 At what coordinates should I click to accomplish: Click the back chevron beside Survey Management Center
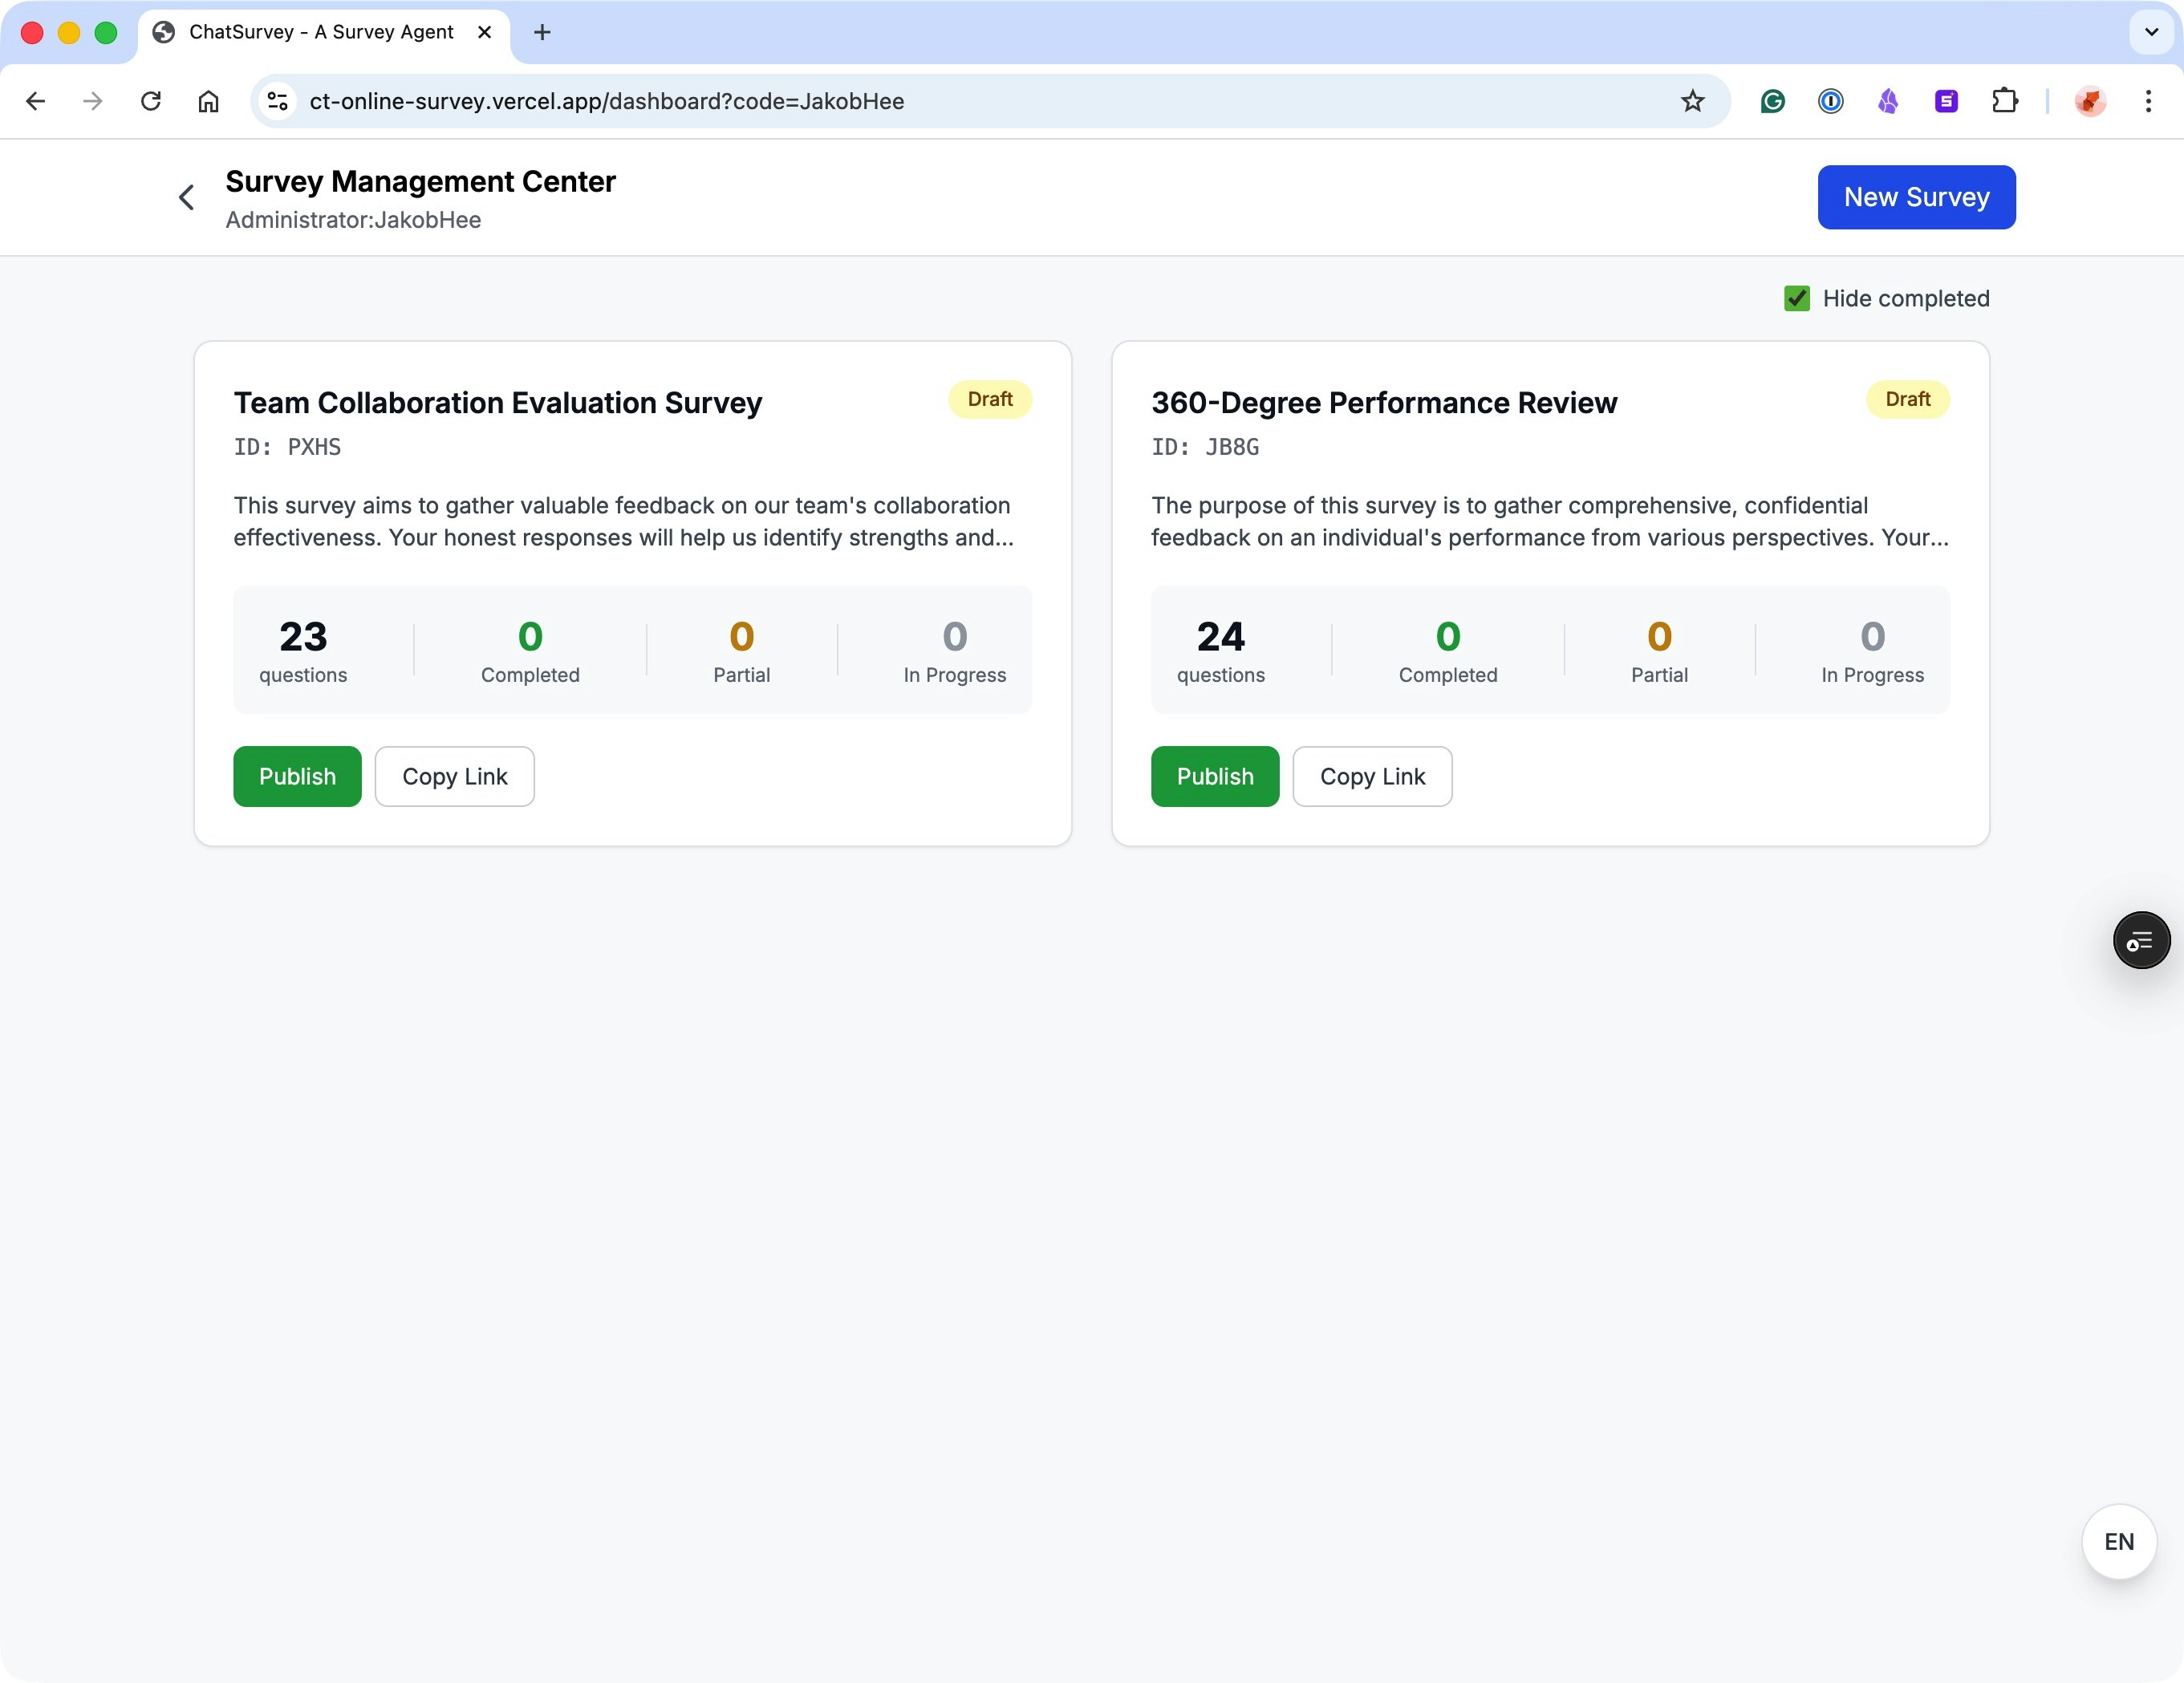point(186,197)
